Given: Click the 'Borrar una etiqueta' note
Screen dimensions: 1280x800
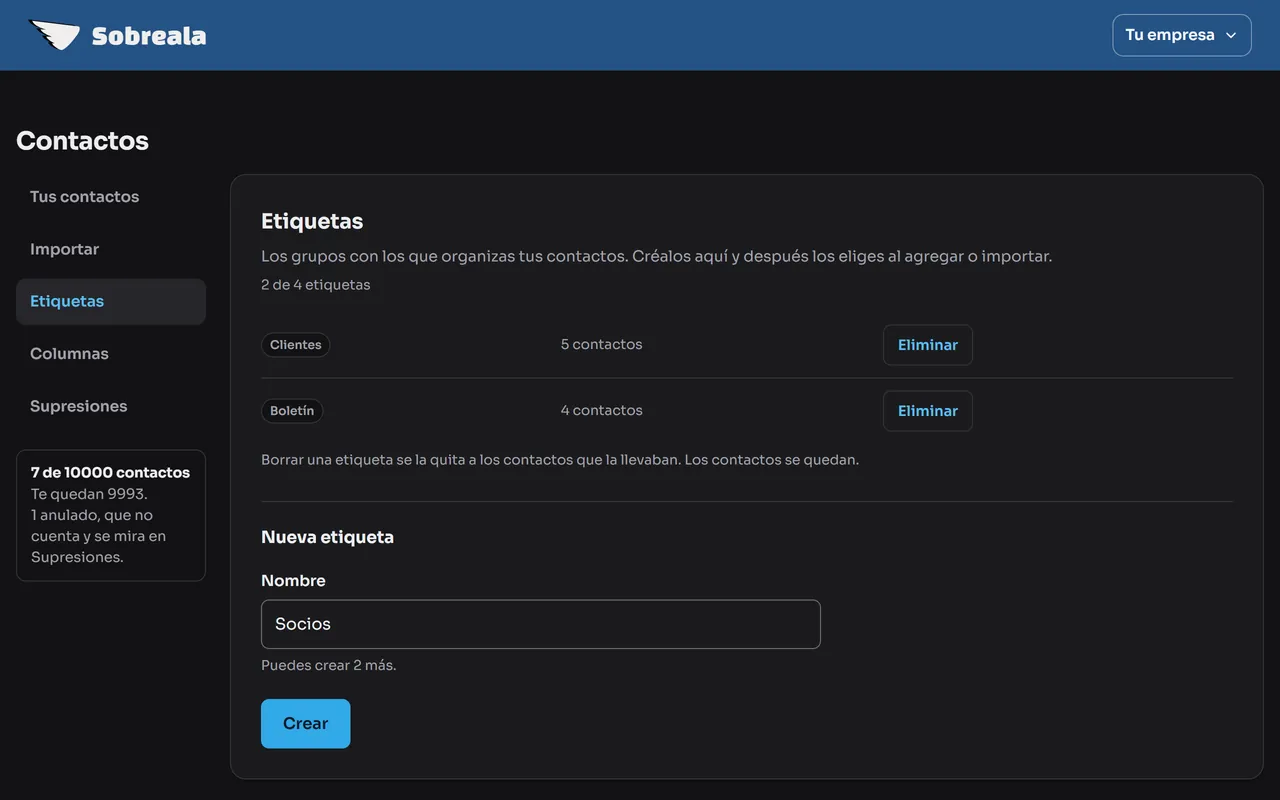Looking at the screenshot, I should (x=560, y=460).
